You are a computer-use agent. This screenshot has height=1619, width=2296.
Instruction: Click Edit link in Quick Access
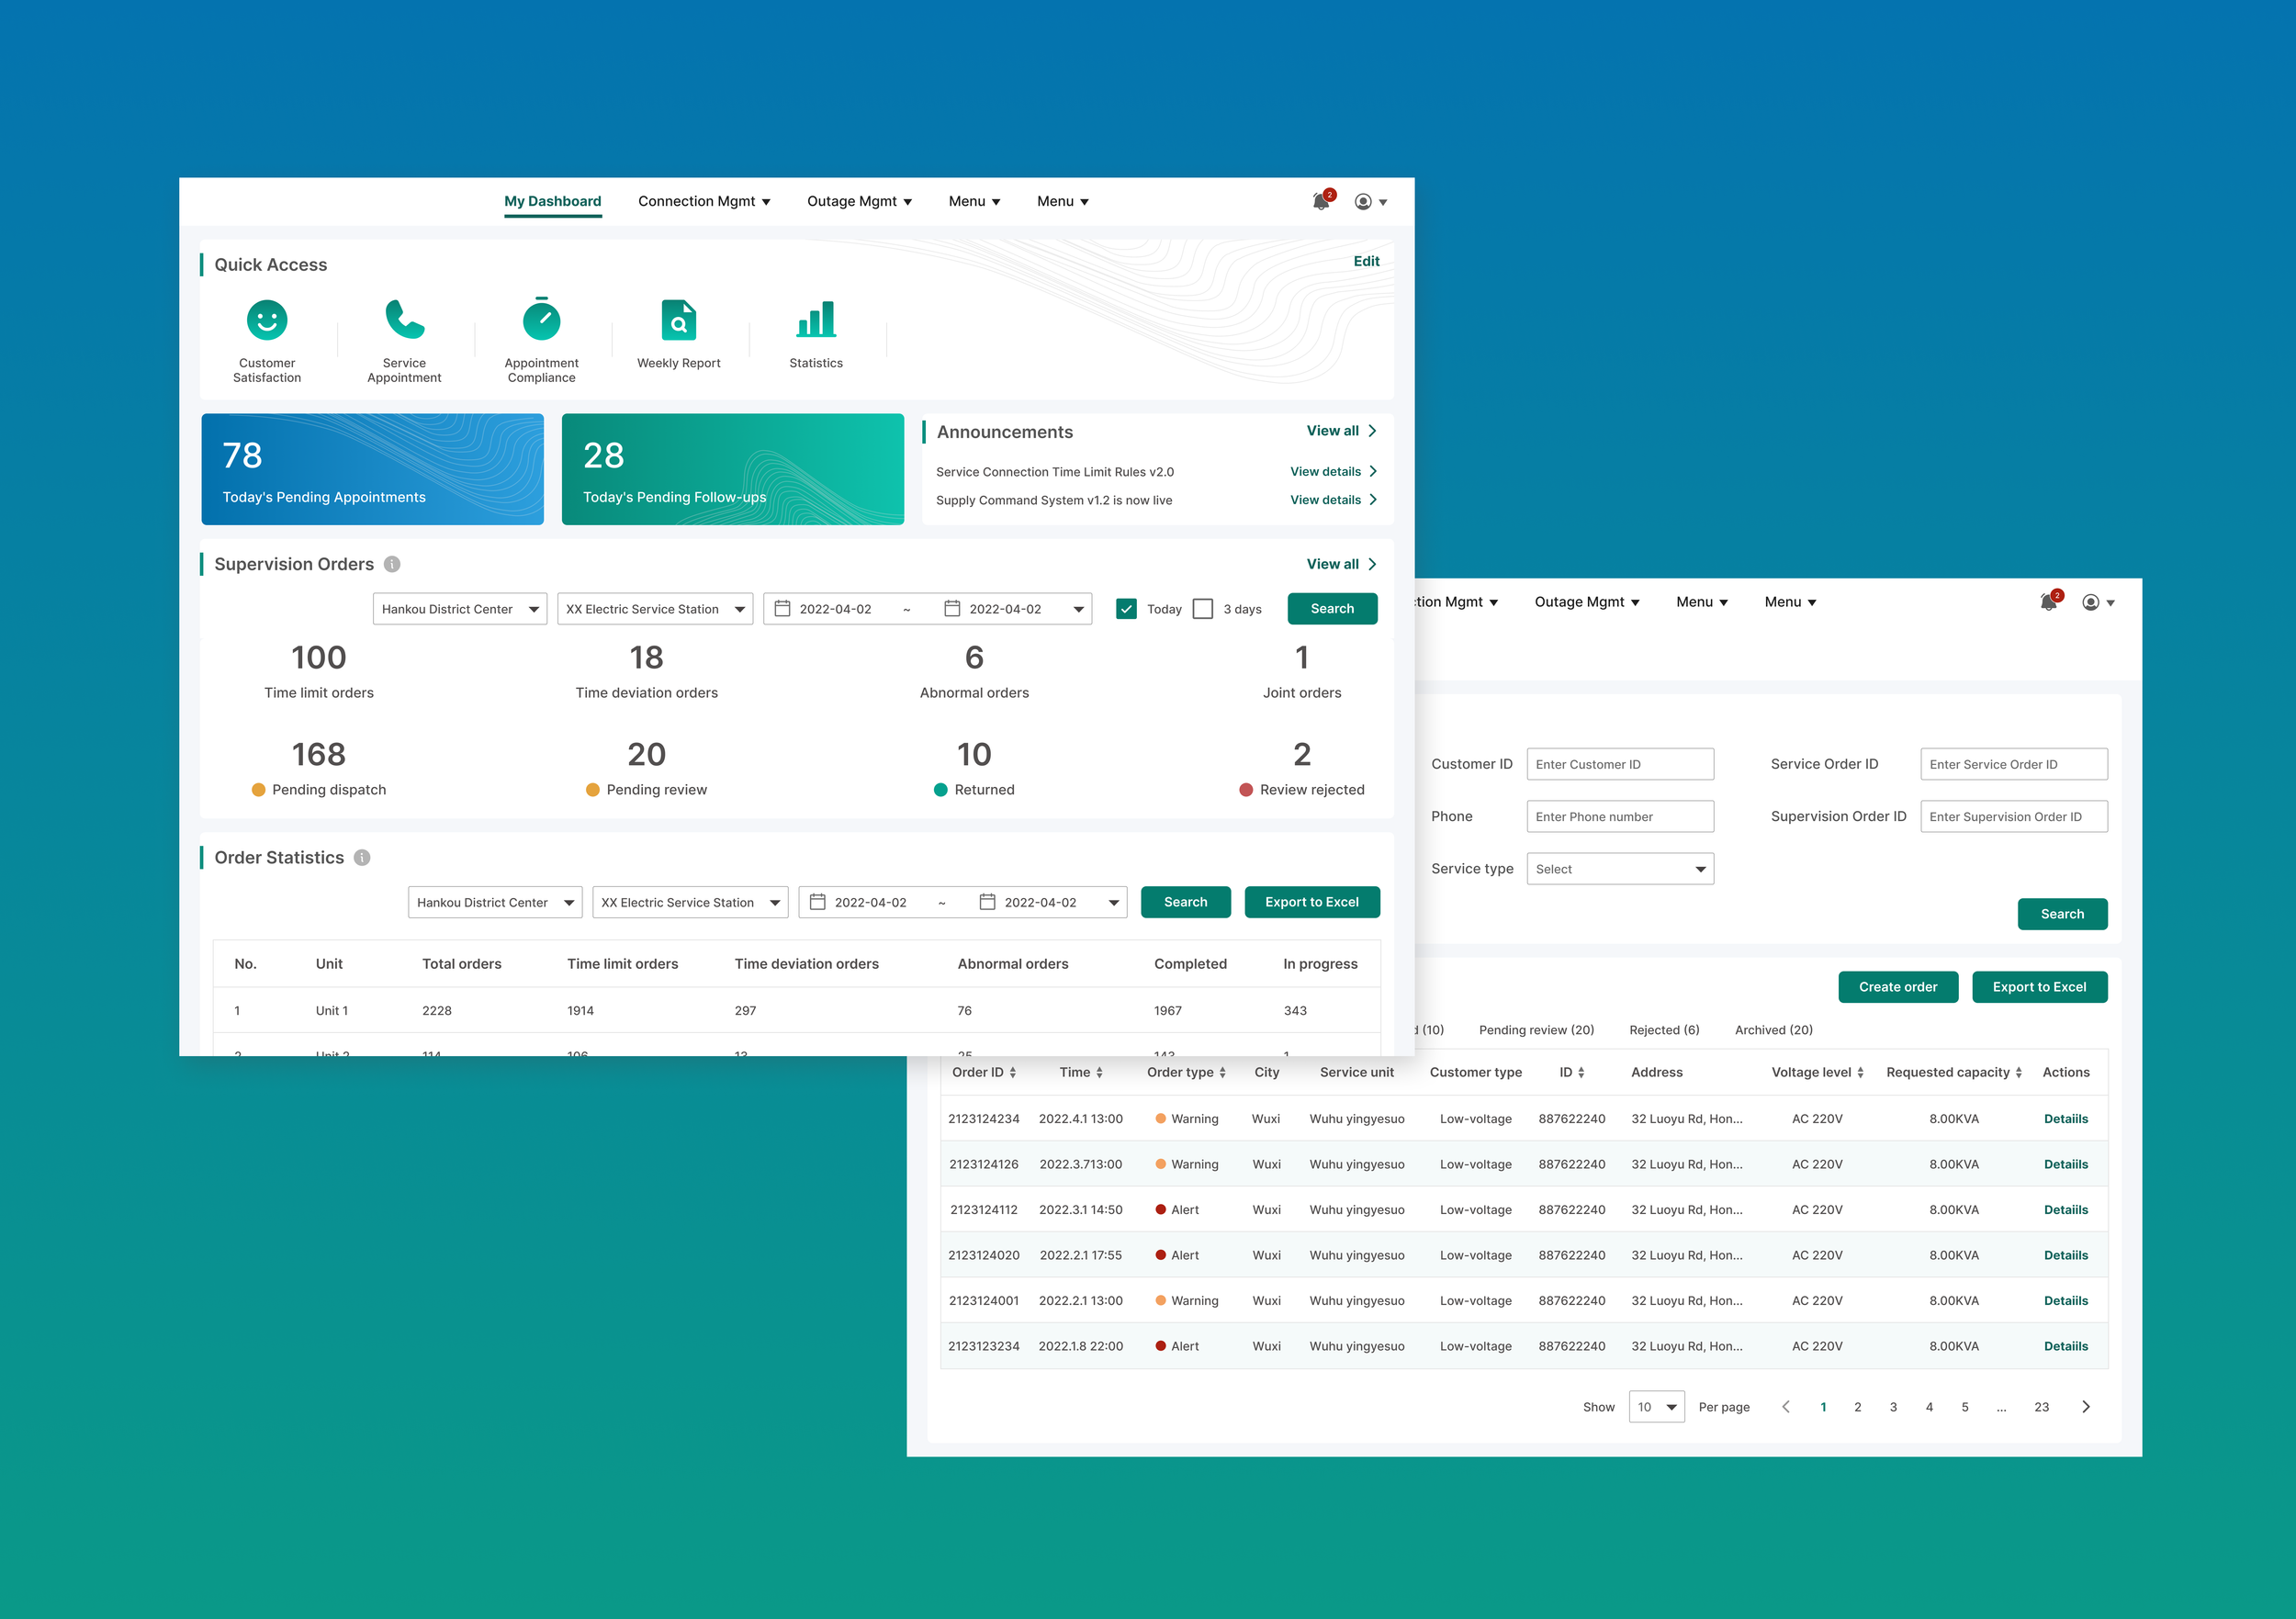pos(1366,261)
